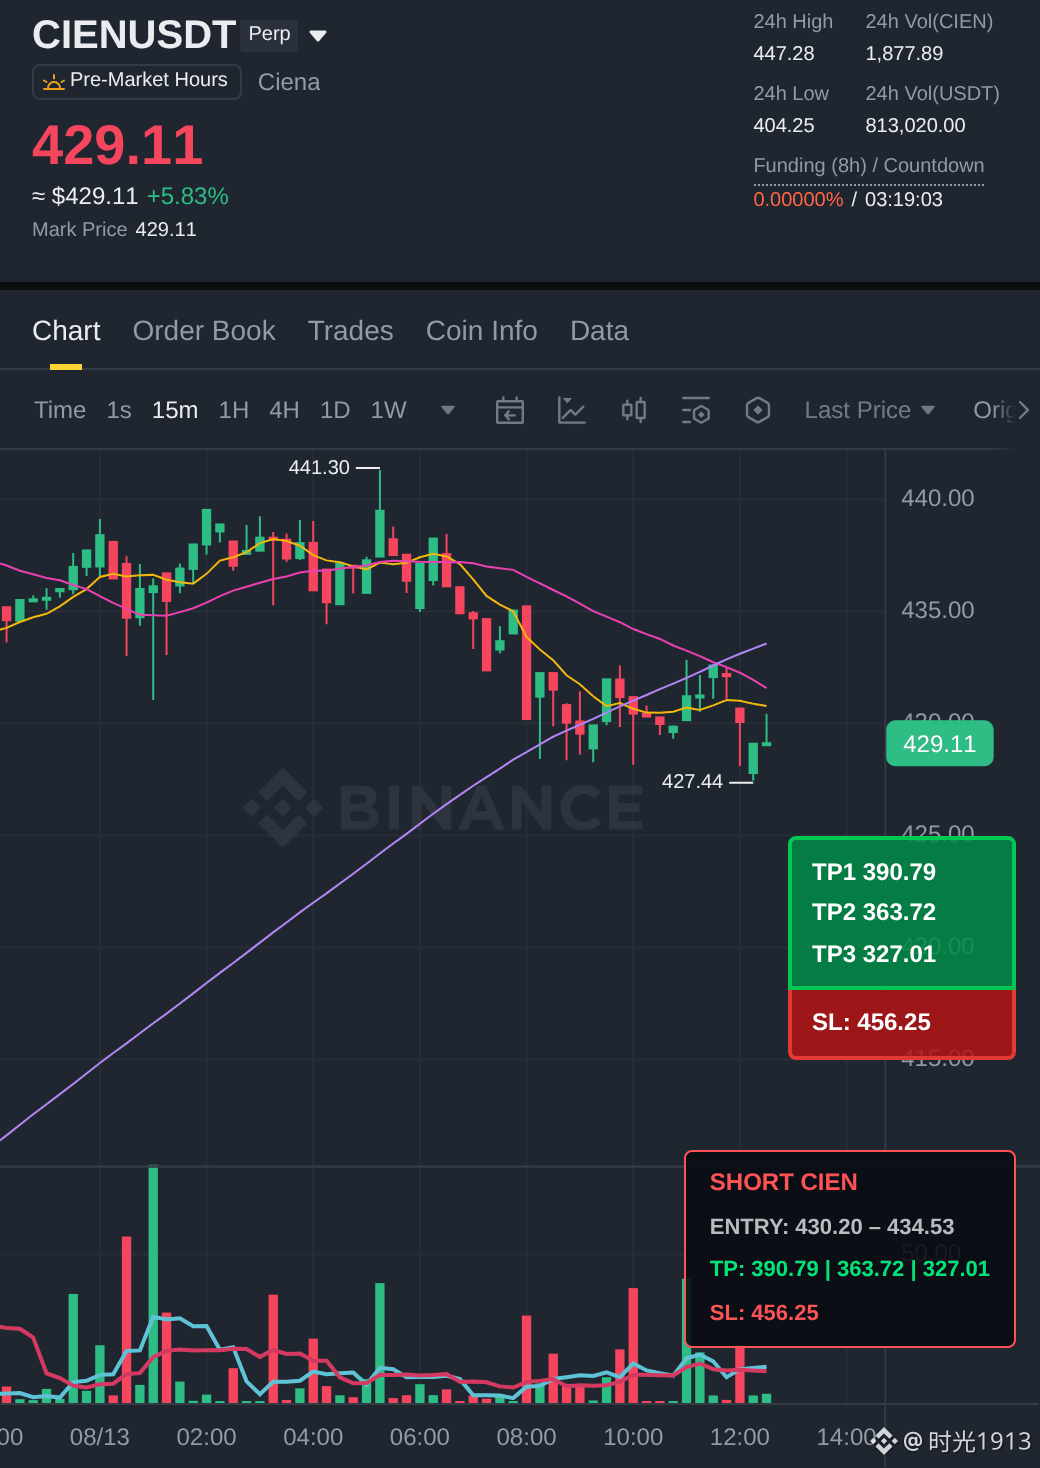Select the 1s interval
The width and height of the screenshot is (1040, 1468).
[119, 410]
